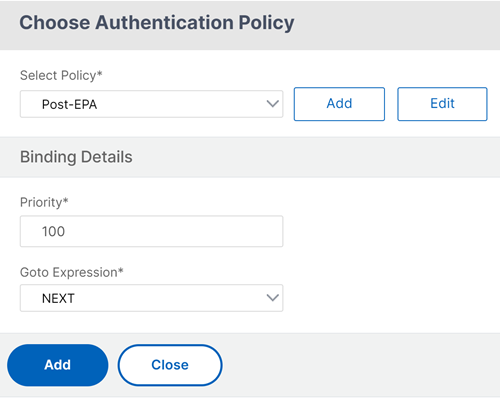Click the Choose Authentication Policy title
Image resolution: width=500 pixels, height=399 pixels.
[x=157, y=23]
